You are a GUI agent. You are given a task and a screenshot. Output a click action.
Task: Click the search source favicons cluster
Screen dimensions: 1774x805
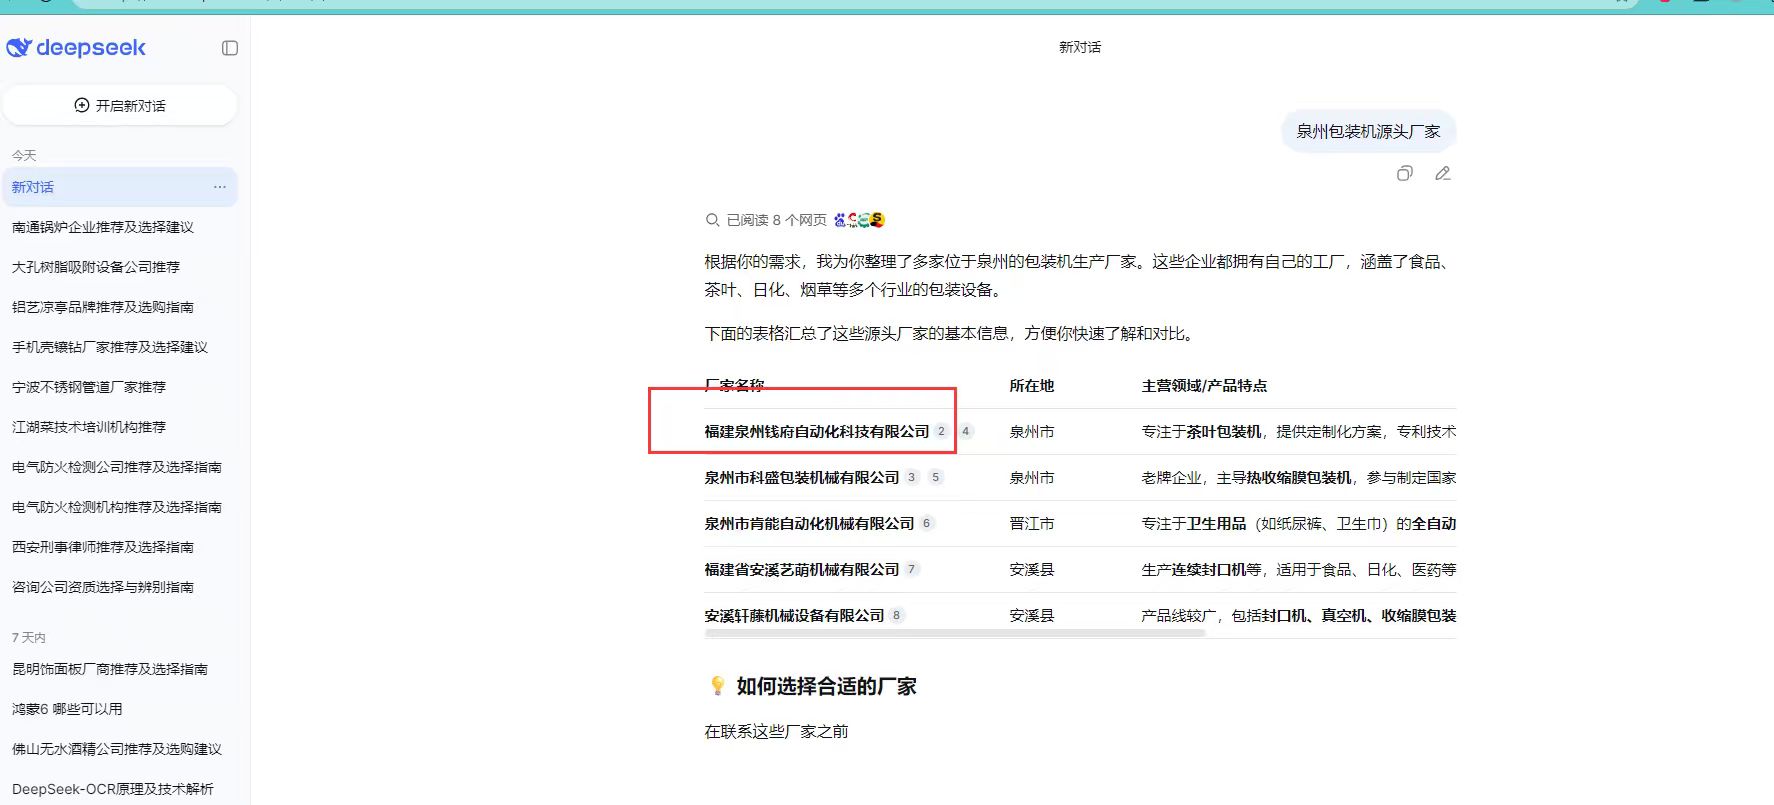coord(859,220)
